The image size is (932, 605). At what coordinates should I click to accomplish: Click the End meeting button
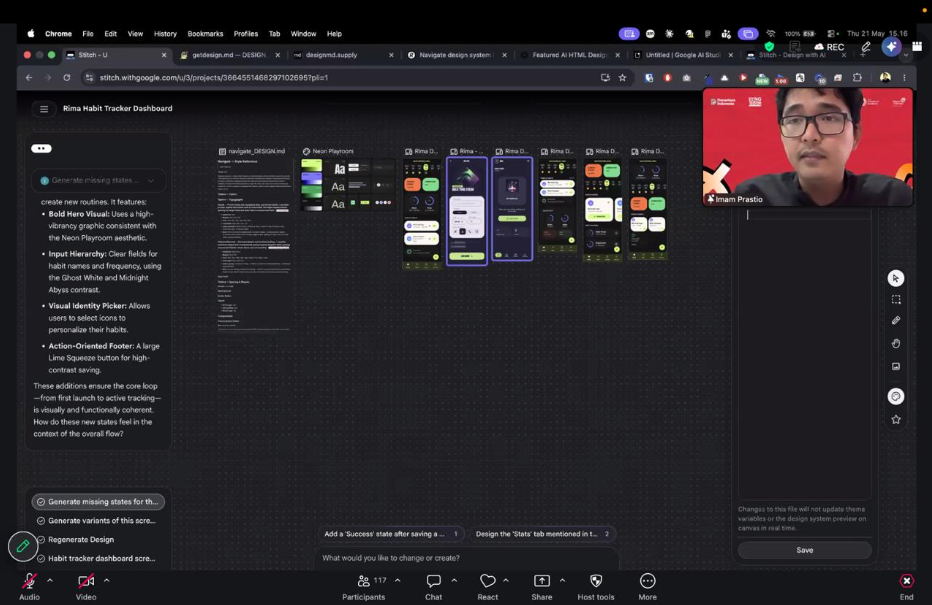tap(906, 587)
